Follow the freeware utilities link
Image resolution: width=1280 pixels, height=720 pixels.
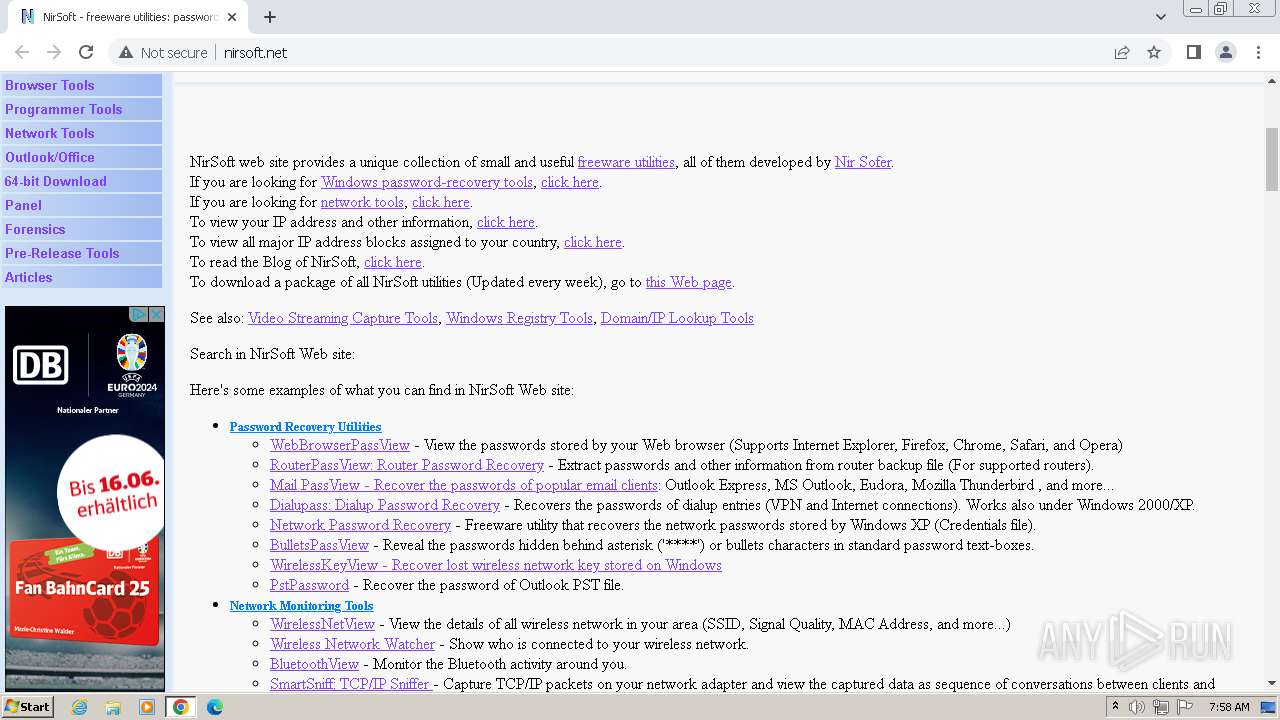626,162
